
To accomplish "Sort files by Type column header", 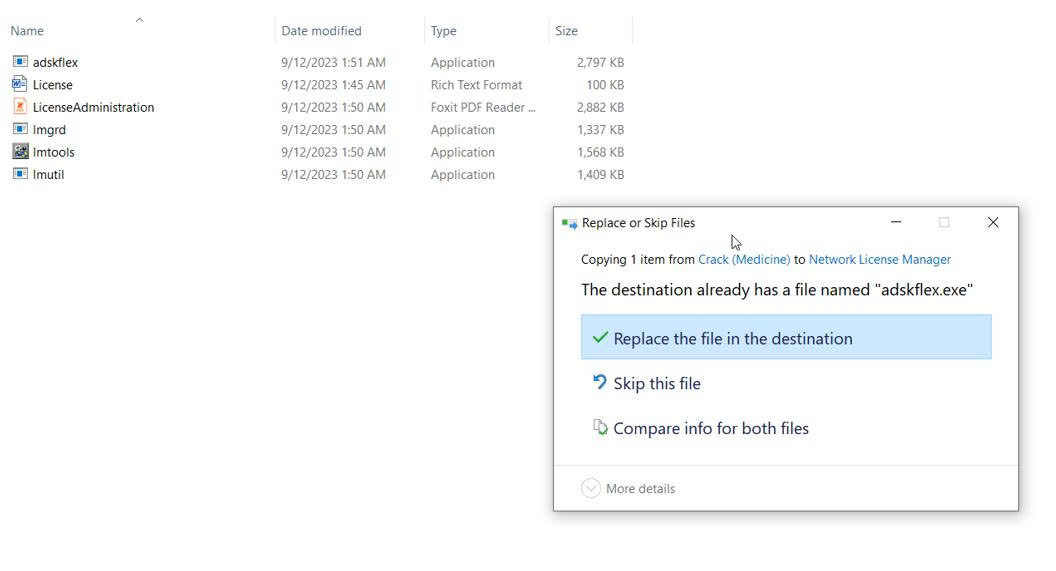I will click(x=443, y=31).
